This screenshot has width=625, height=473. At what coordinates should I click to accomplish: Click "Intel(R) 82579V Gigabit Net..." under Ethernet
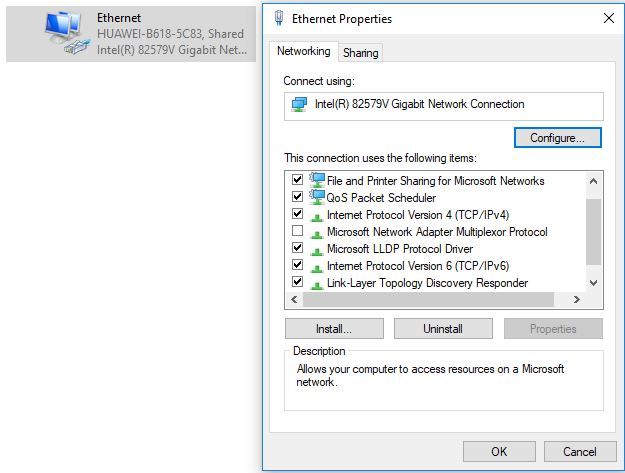point(172,50)
